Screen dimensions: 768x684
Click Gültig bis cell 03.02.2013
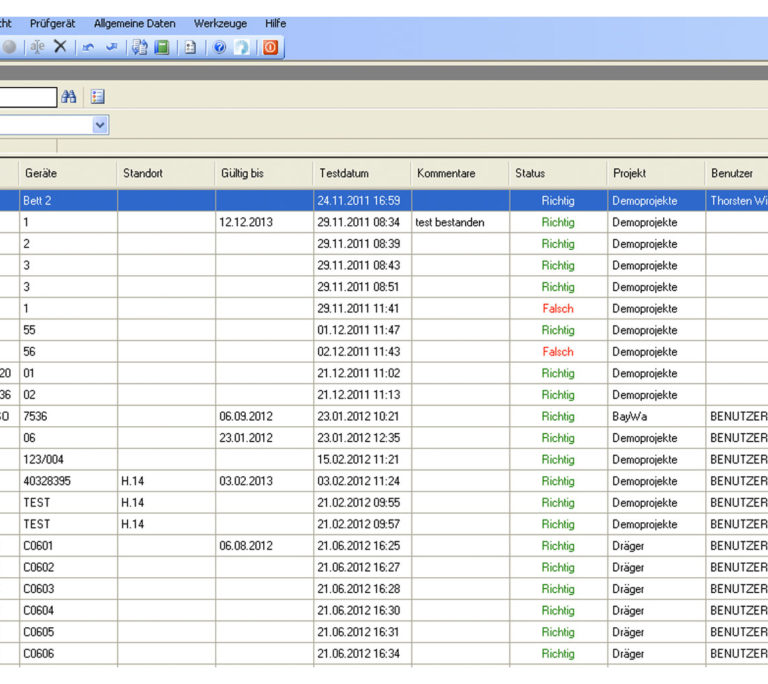(x=264, y=481)
